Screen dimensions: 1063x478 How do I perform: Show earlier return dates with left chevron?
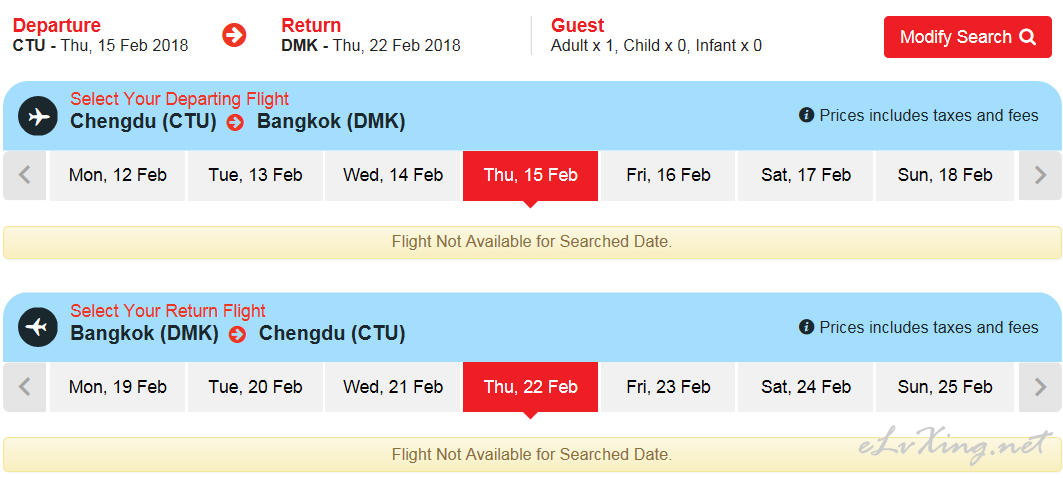pyautogui.click(x=25, y=387)
